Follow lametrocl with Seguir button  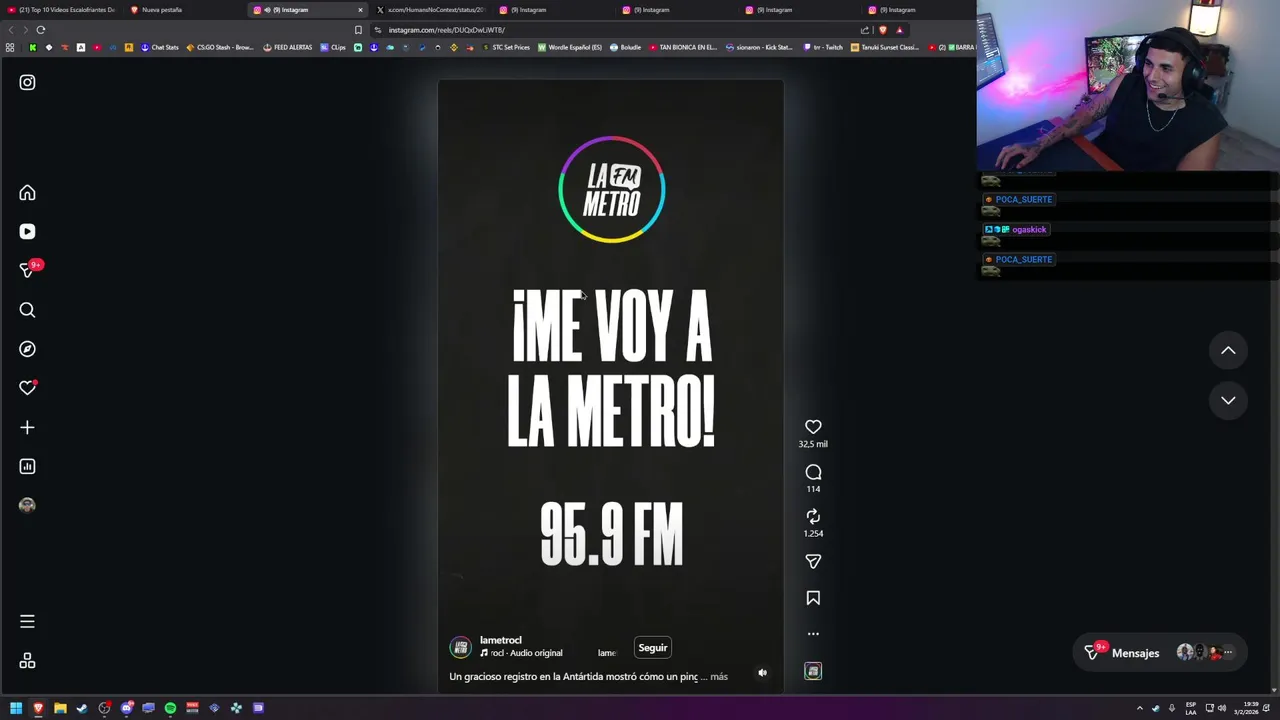[653, 648]
